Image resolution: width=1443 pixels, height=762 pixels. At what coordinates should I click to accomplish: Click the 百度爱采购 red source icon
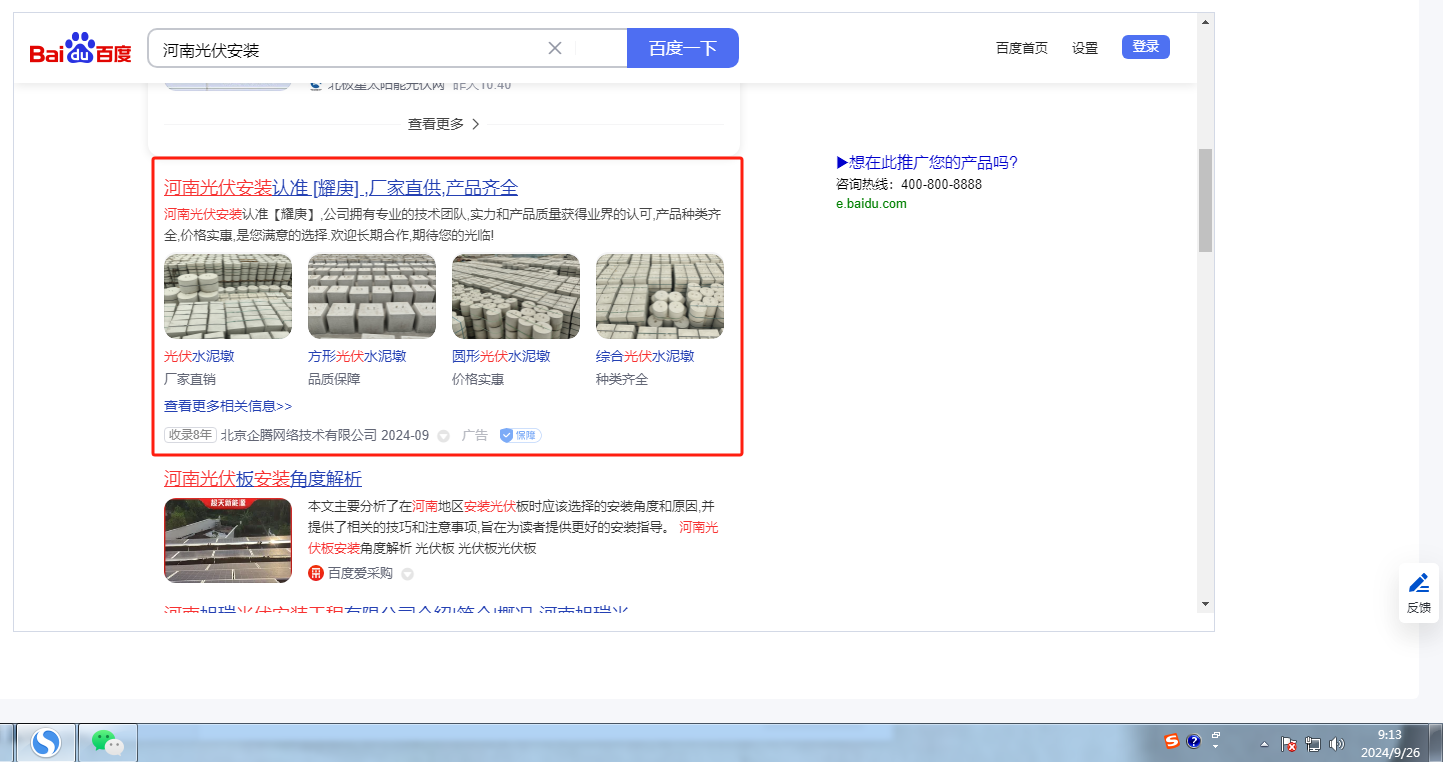[316, 573]
